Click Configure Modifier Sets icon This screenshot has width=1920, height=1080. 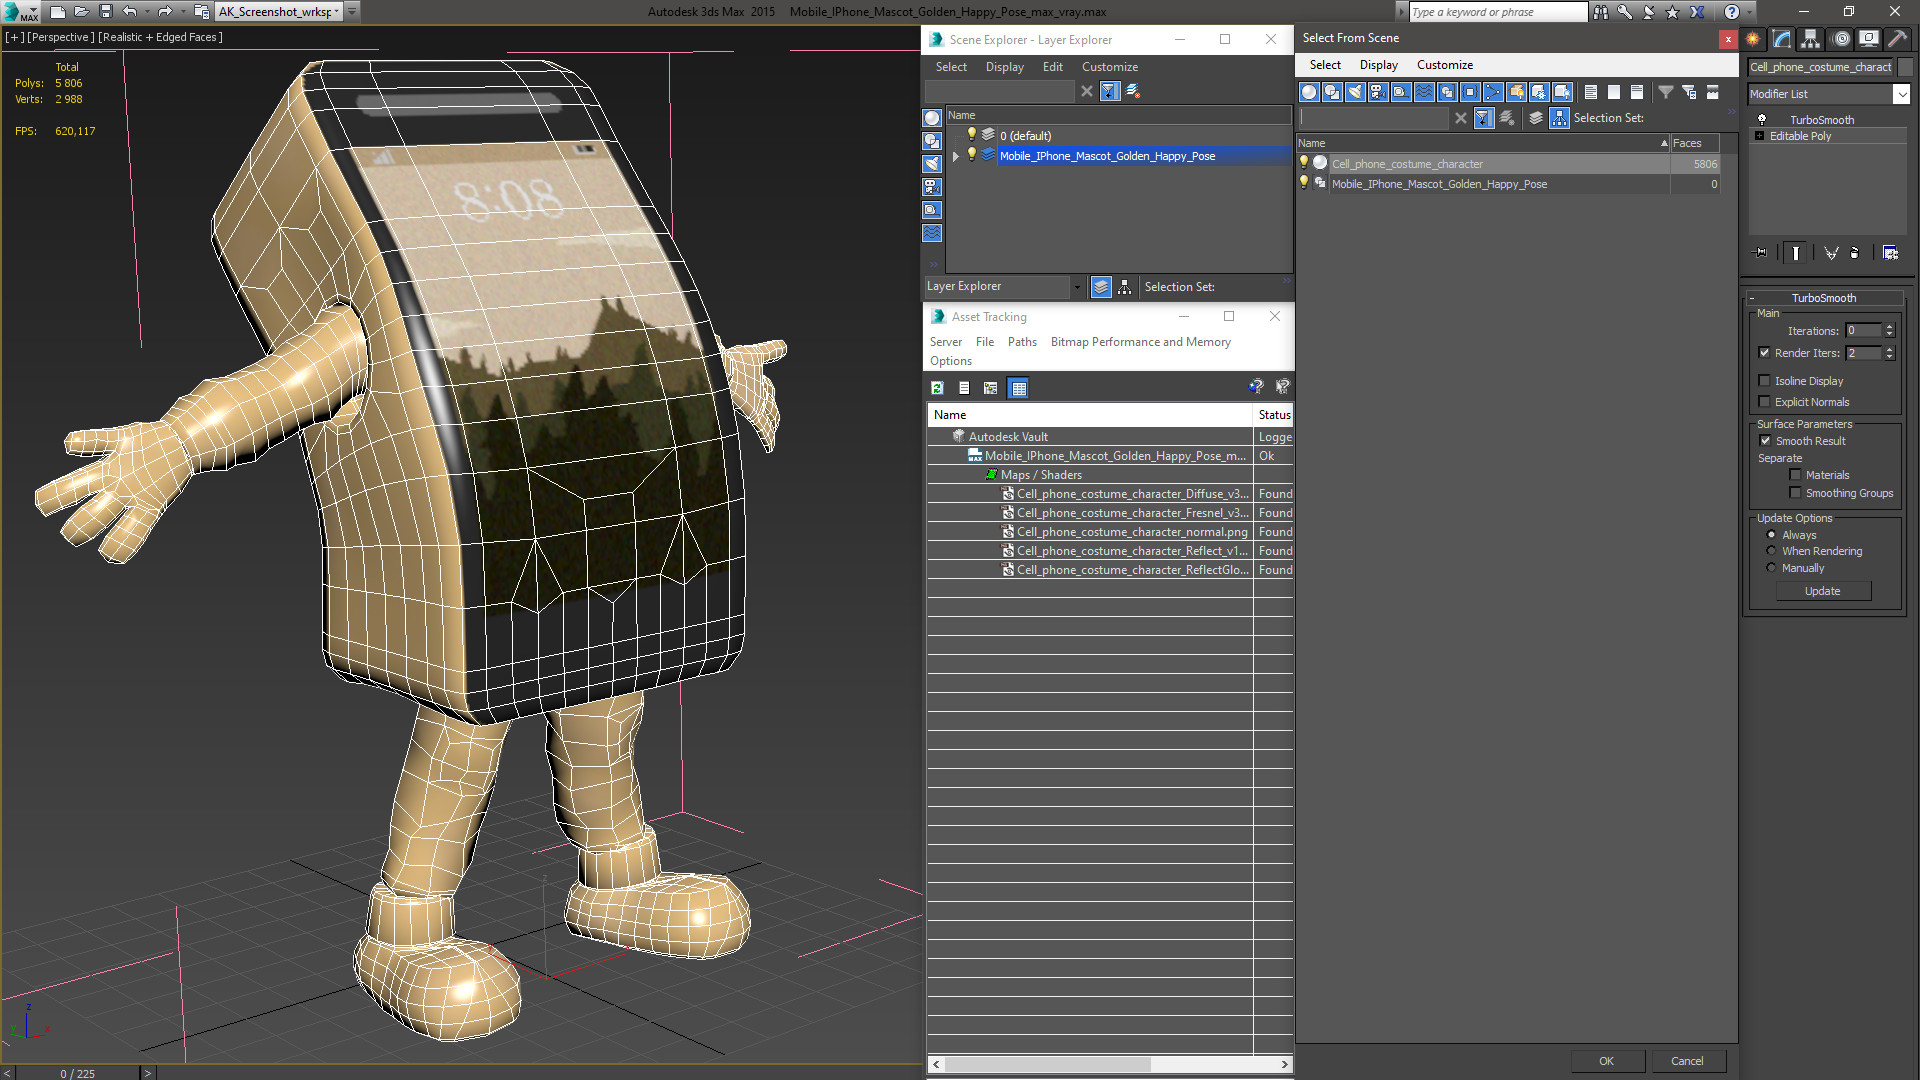click(x=1890, y=253)
